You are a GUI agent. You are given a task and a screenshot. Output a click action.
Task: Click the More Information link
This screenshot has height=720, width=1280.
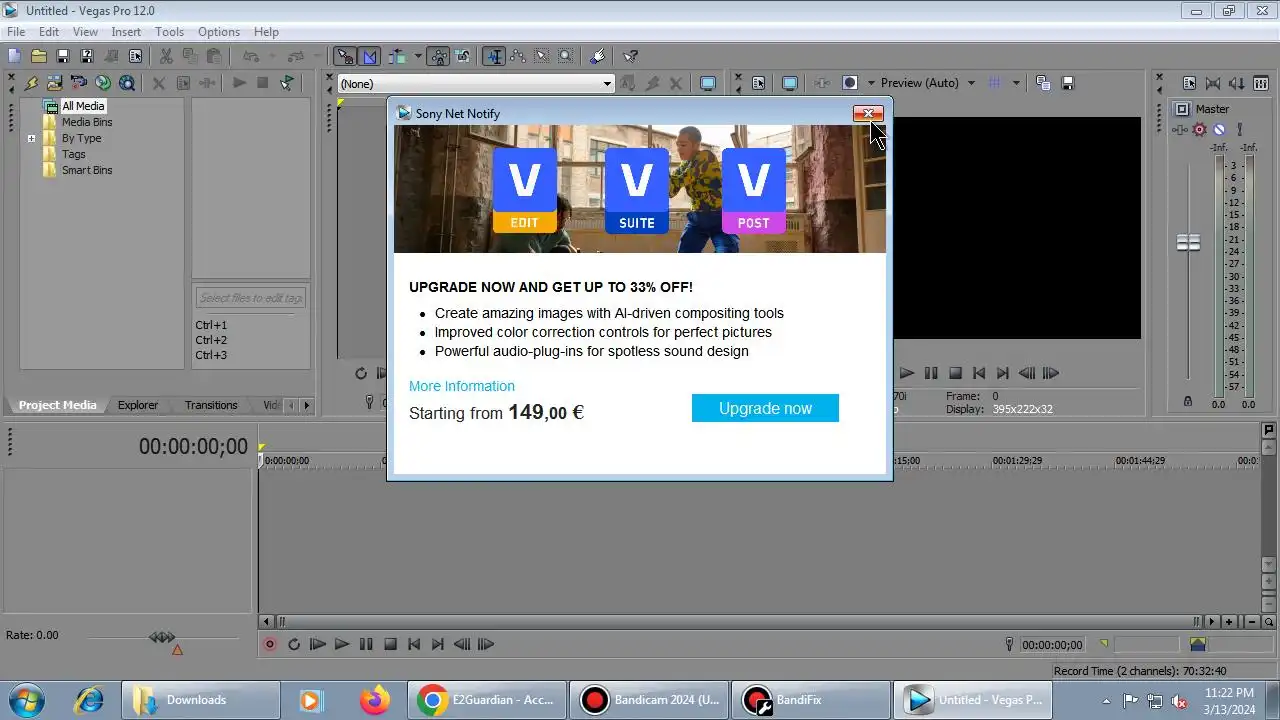click(x=462, y=386)
